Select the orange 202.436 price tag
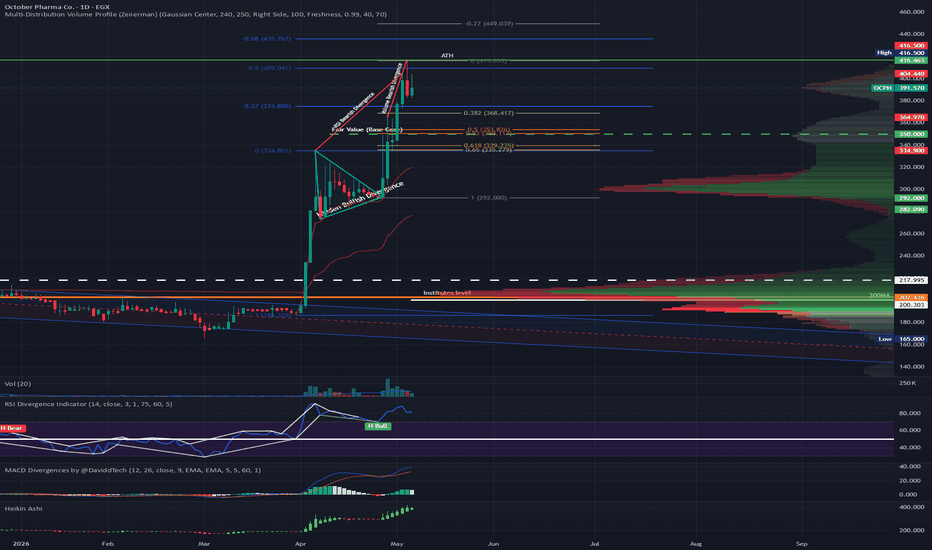Screen dimensions: 932x550 tap(911, 297)
